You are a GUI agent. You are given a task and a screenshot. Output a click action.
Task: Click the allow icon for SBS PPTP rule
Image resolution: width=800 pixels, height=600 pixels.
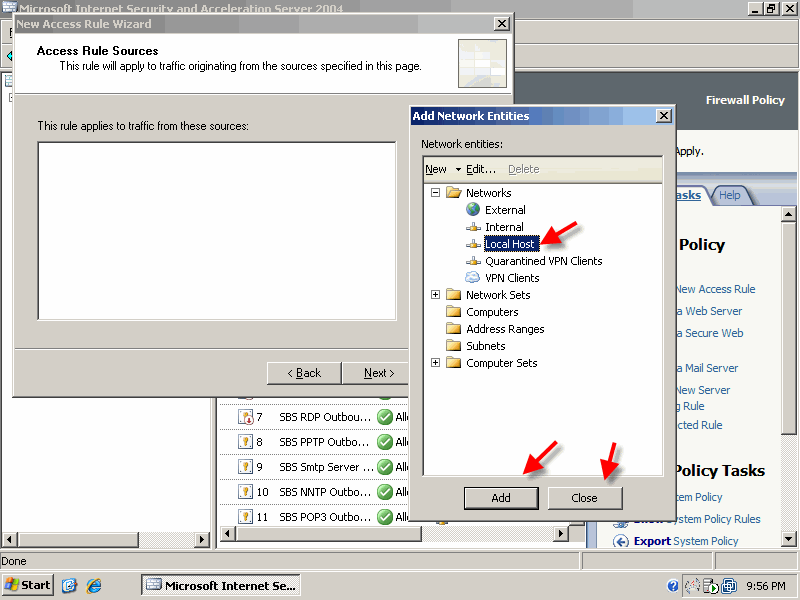pos(385,442)
